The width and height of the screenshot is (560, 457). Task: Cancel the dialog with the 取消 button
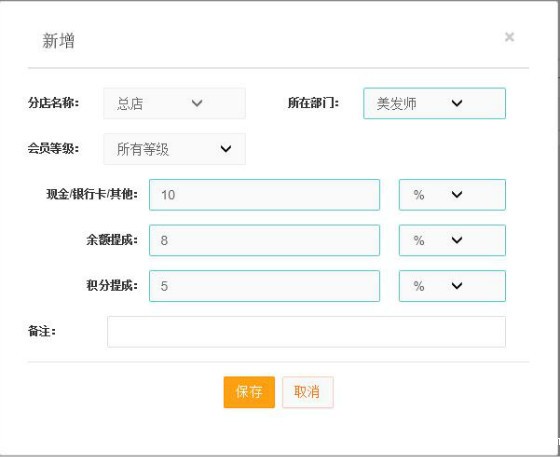(308, 392)
